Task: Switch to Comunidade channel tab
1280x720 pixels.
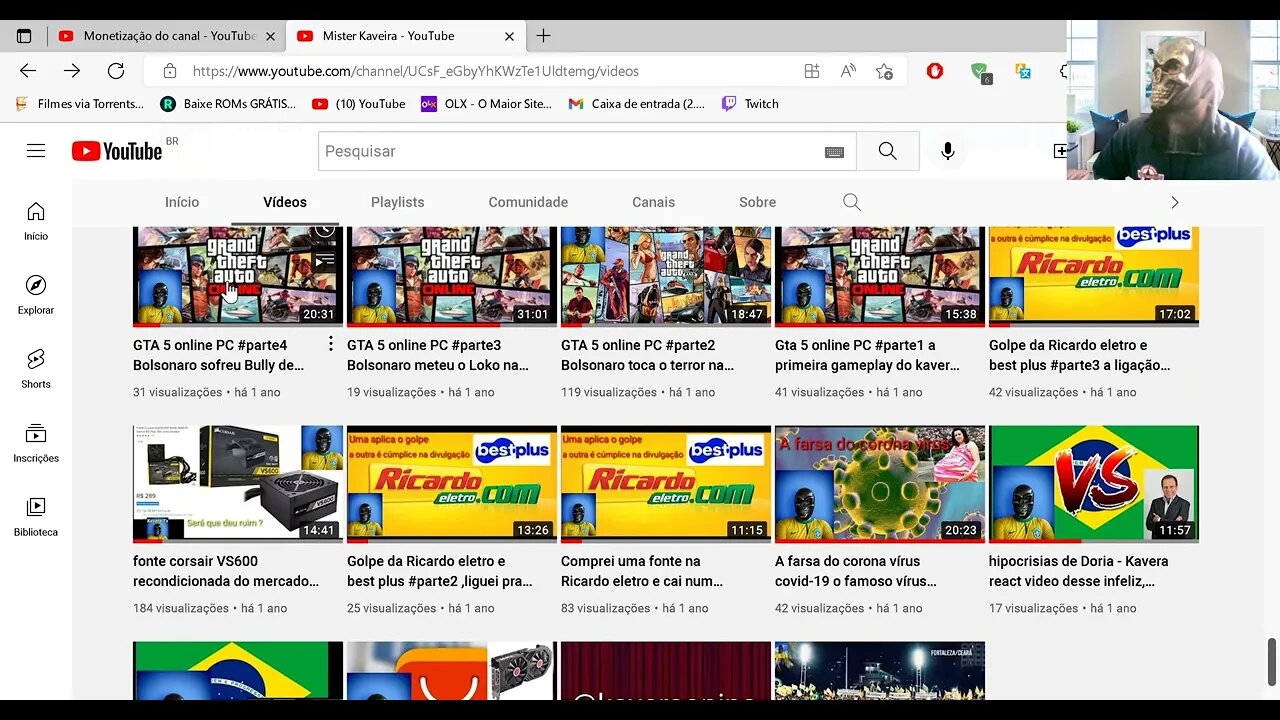Action: click(528, 202)
